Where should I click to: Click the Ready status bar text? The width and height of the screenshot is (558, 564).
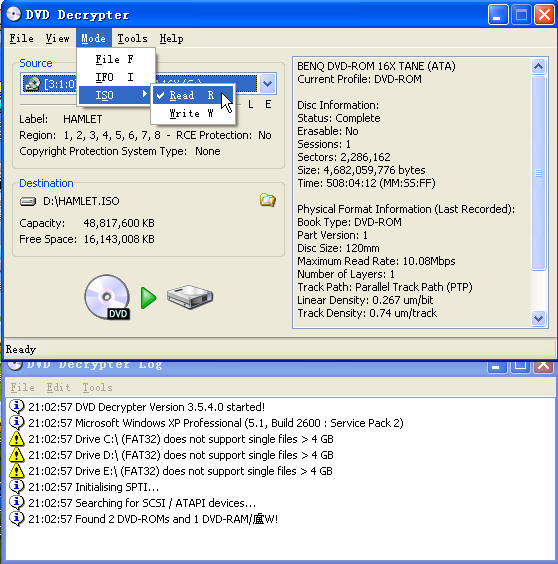(x=21, y=349)
